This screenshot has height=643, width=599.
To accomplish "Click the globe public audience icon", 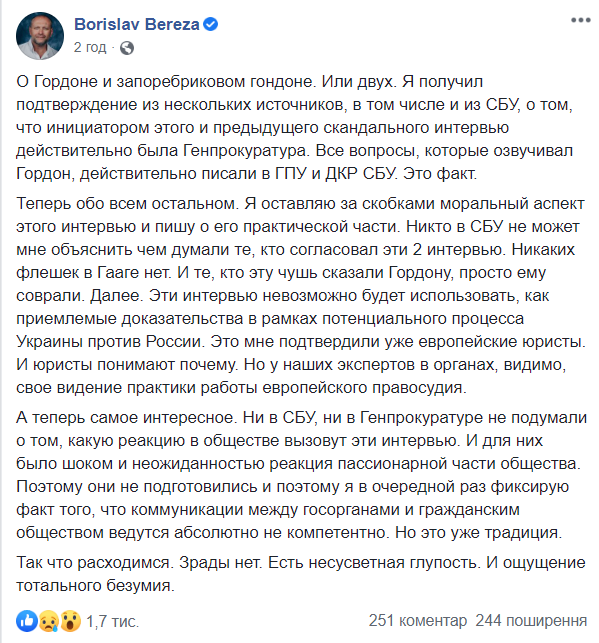I will (x=127, y=48).
